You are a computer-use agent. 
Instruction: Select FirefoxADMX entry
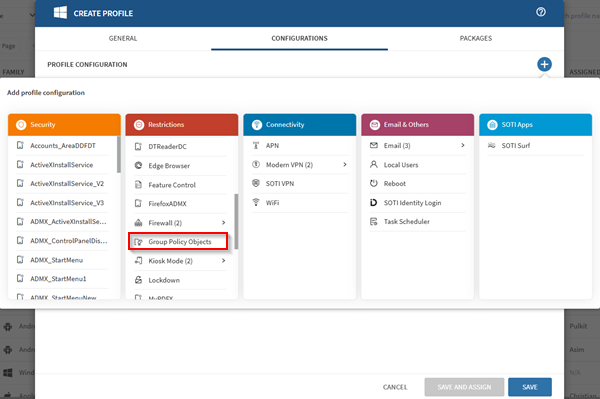point(180,204)
